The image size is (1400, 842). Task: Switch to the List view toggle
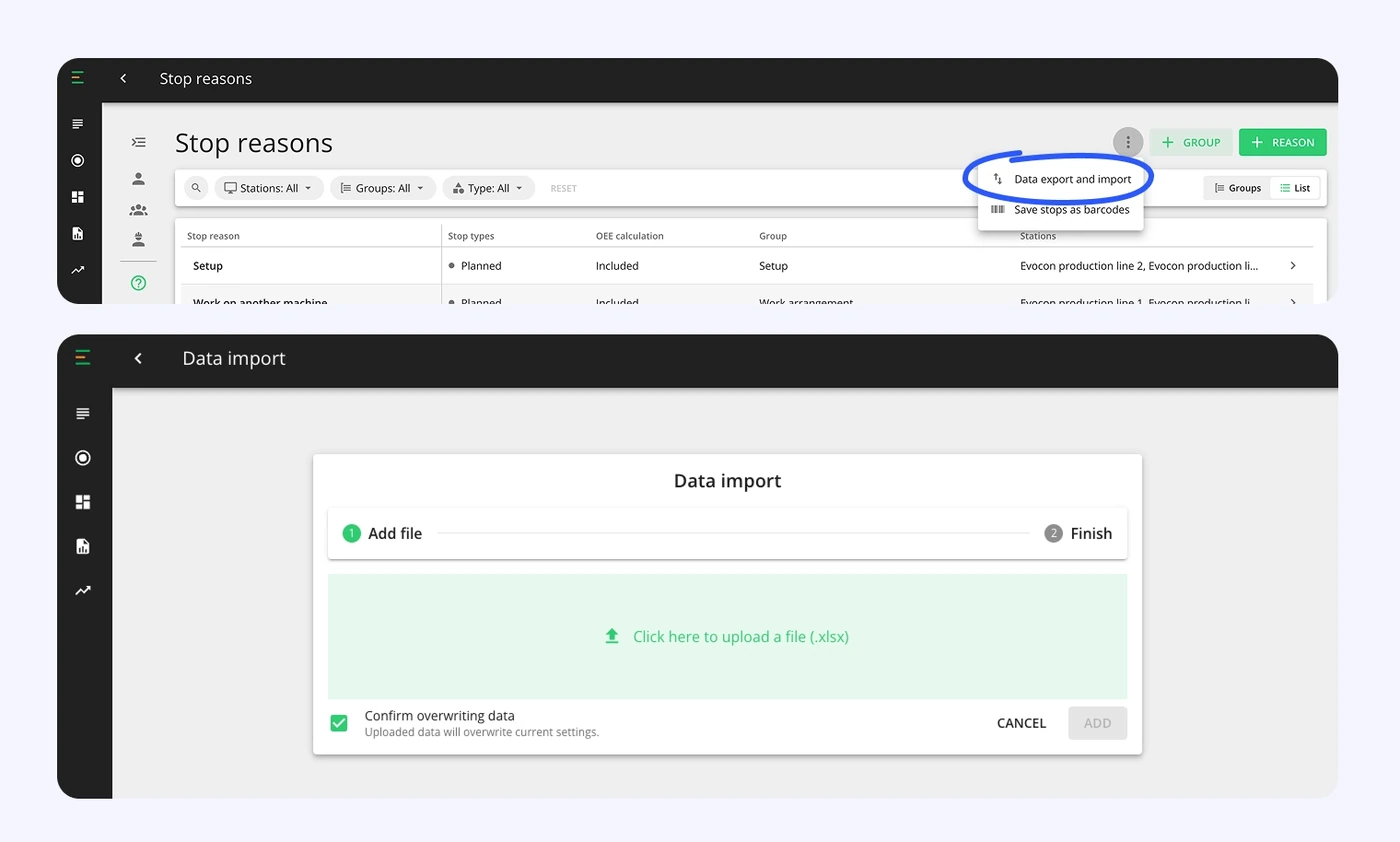click(1295, 188)
